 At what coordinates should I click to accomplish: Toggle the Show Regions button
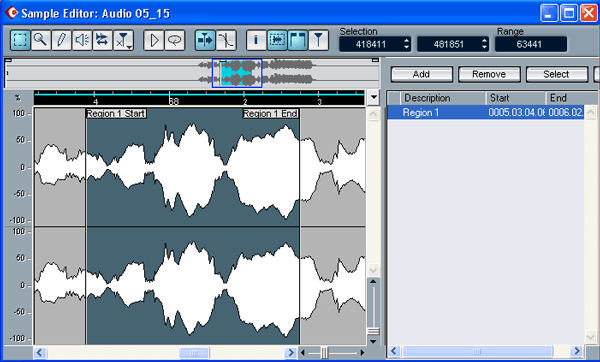[298, 40]
